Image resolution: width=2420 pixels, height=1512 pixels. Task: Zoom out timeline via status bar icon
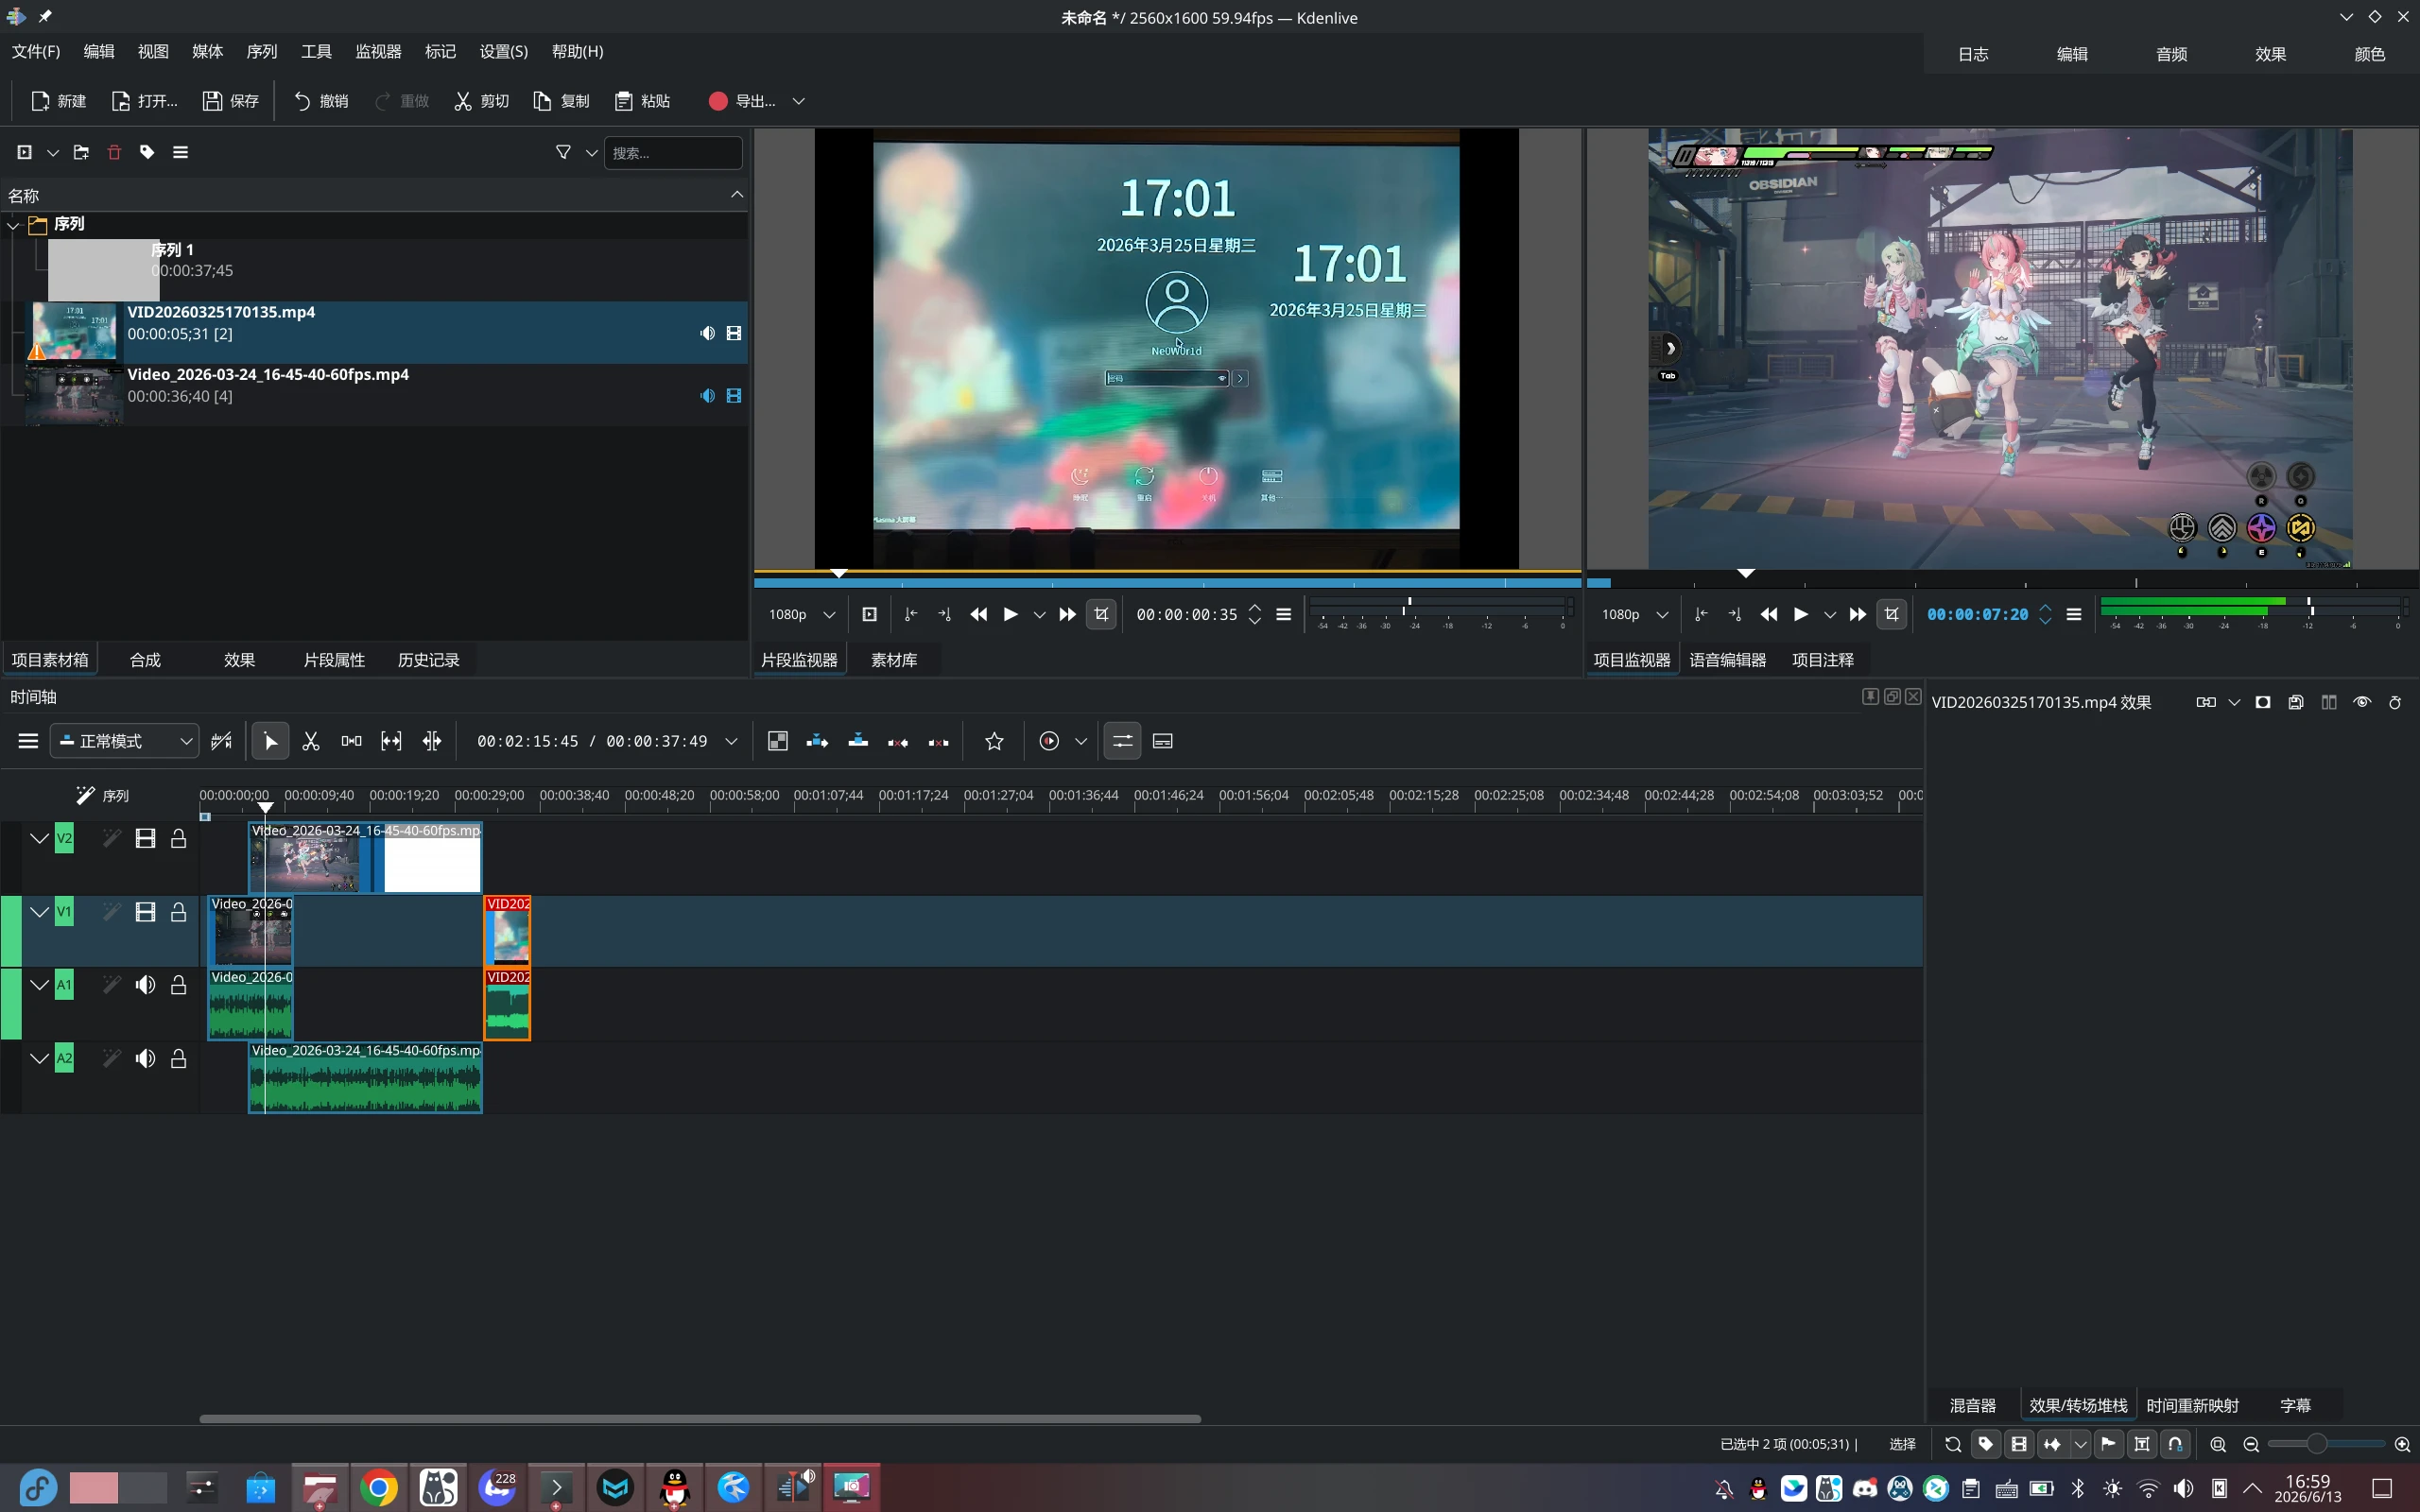(x=2251, y=1444)
